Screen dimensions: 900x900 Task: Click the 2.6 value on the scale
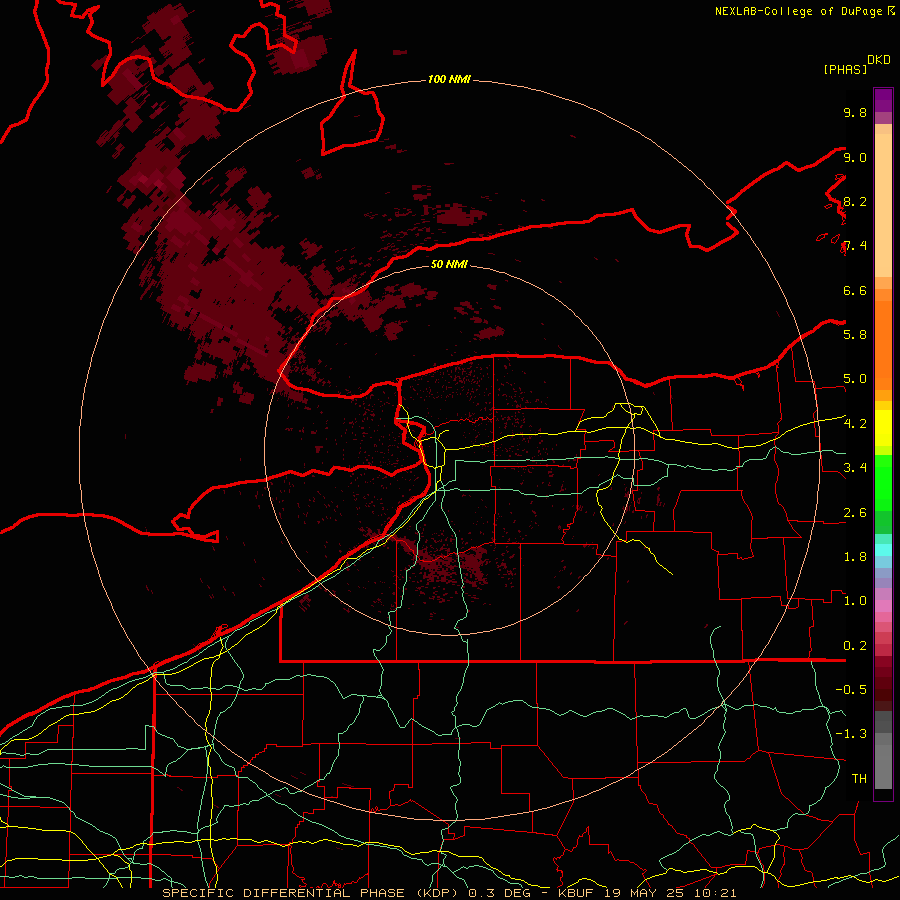(855, 513)
